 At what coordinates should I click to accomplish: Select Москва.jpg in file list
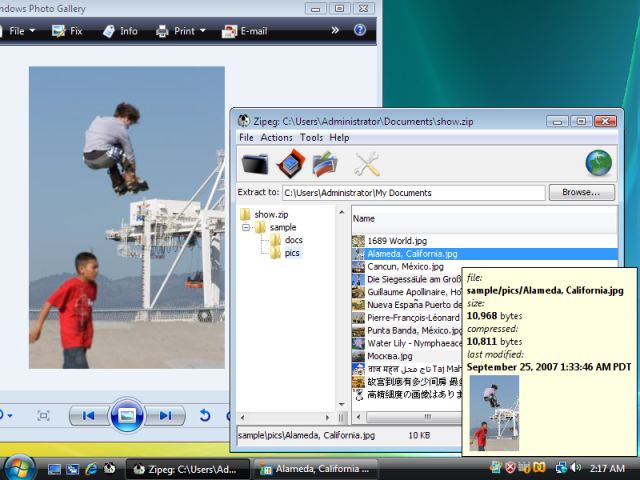click(390, 356)
